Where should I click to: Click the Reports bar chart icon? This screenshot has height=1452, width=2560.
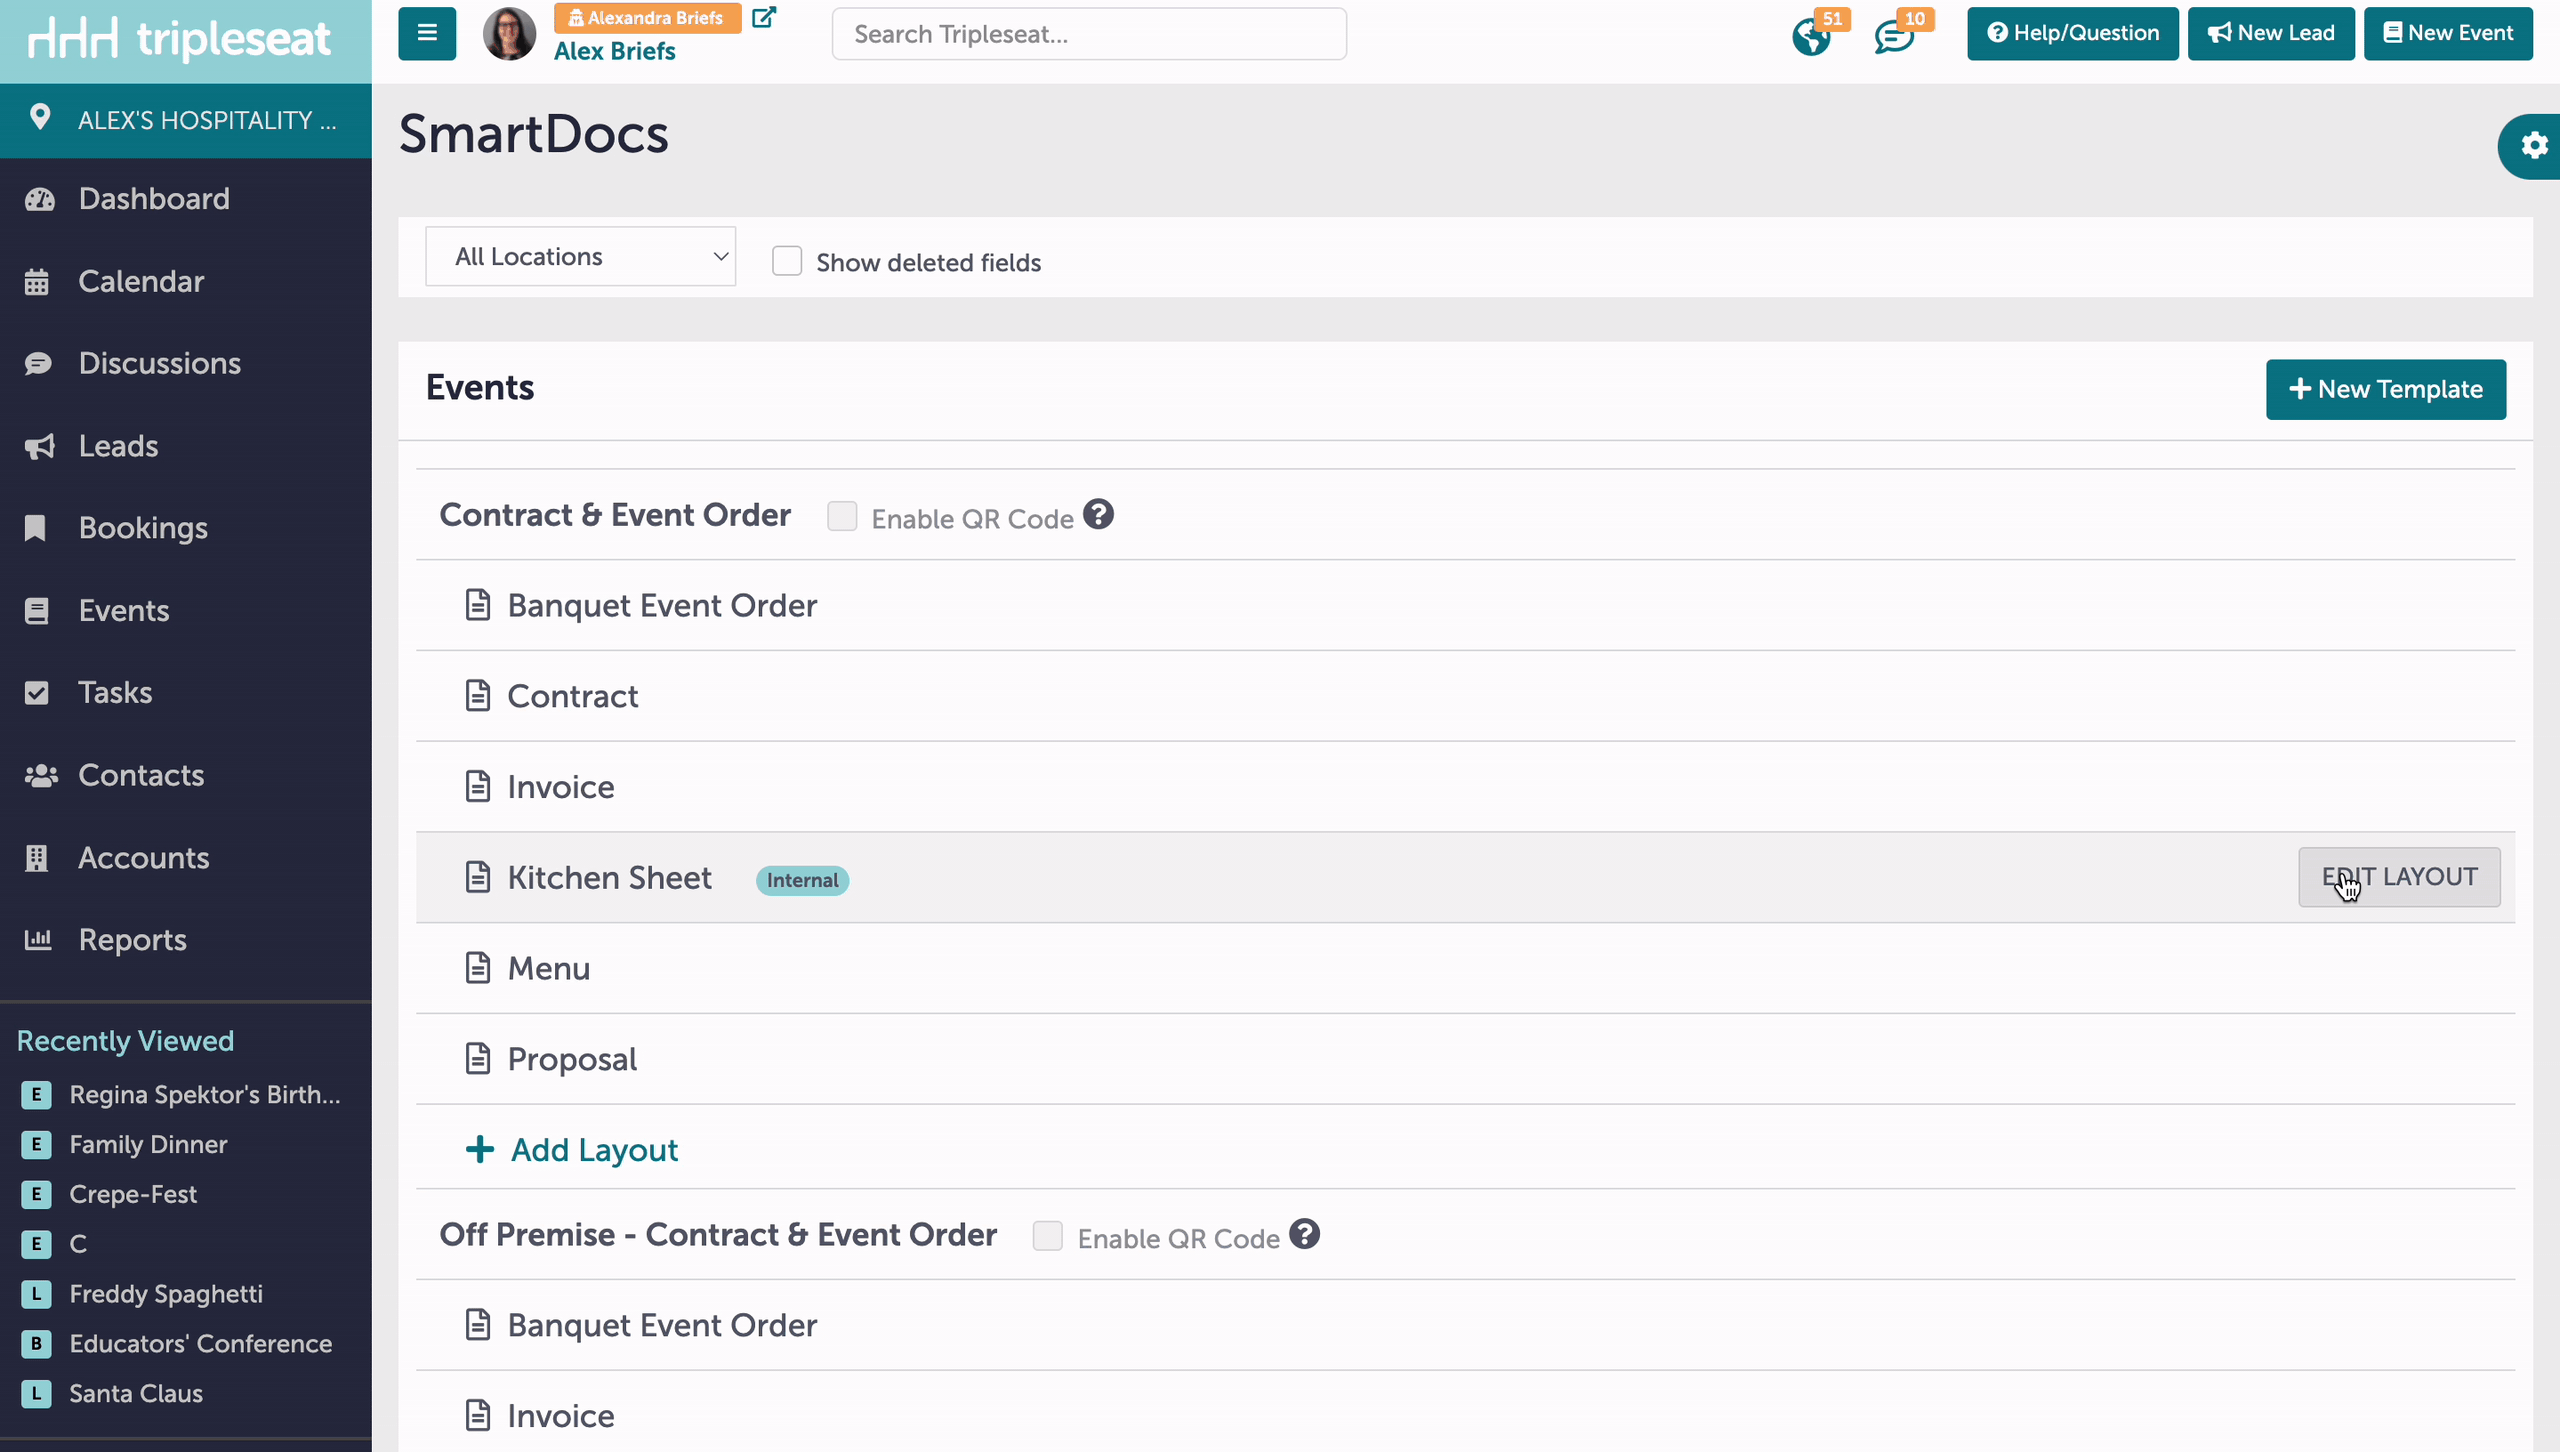tap(38, 940)
